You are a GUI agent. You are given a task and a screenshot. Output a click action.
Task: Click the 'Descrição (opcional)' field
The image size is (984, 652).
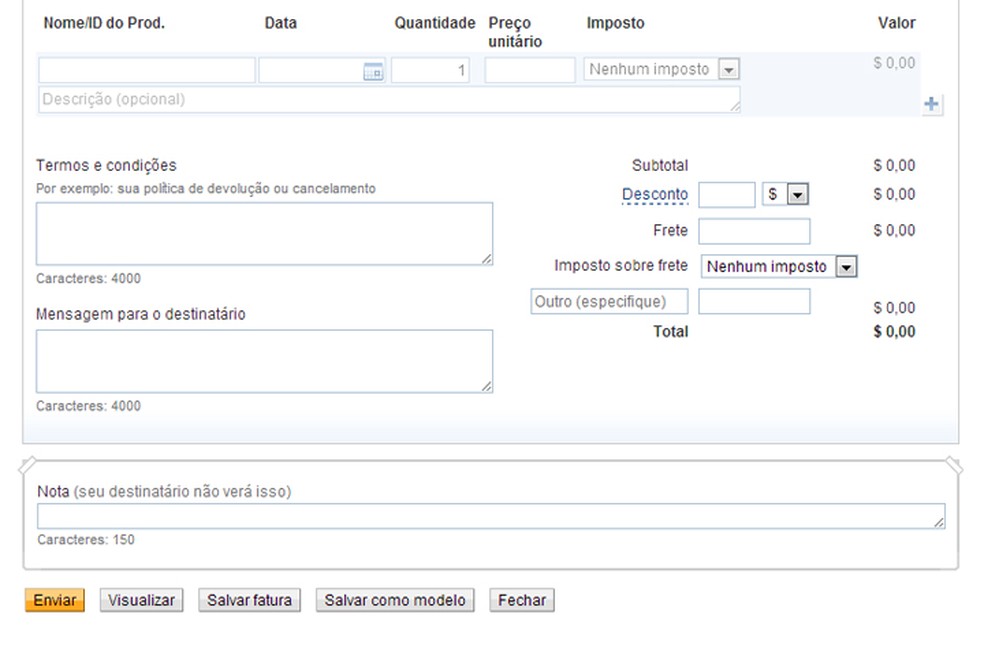388,99
